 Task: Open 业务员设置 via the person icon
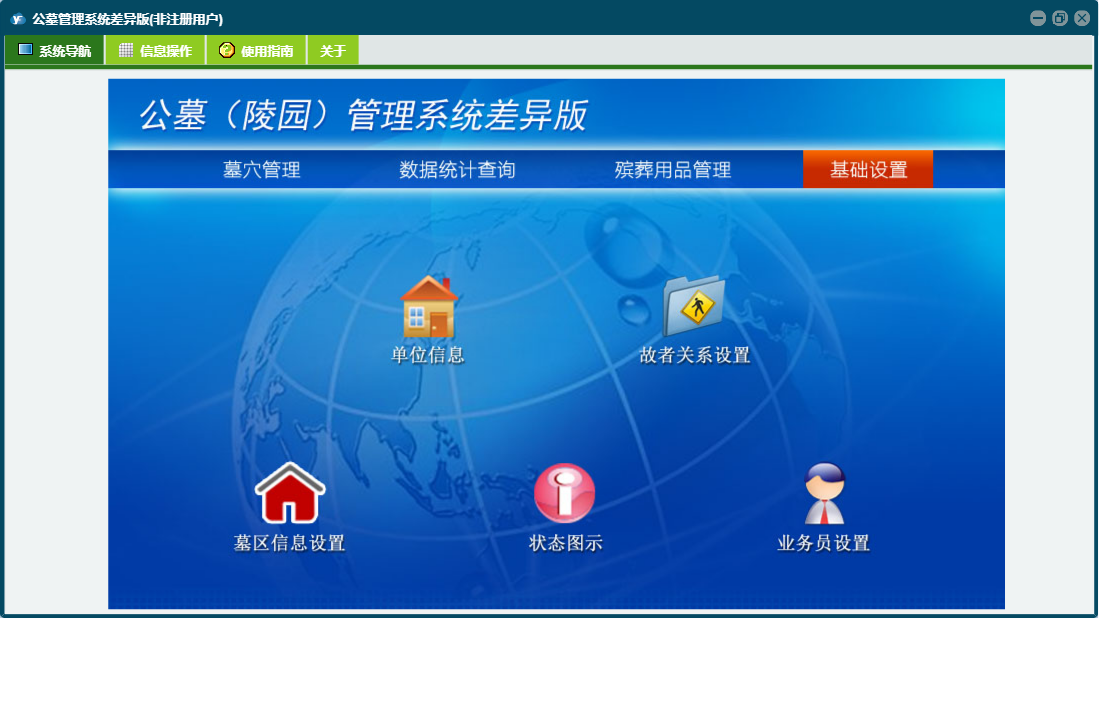[x=824, y=493]
